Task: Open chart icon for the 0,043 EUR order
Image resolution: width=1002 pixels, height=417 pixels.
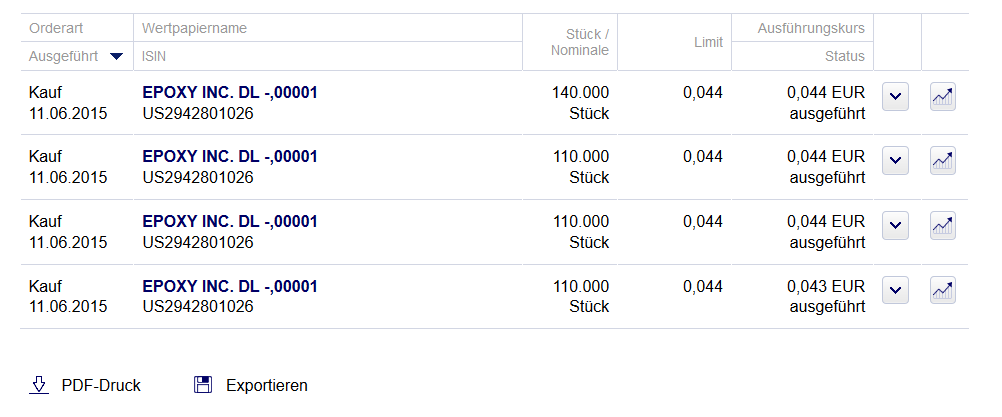Action: [x=943, y=290]
